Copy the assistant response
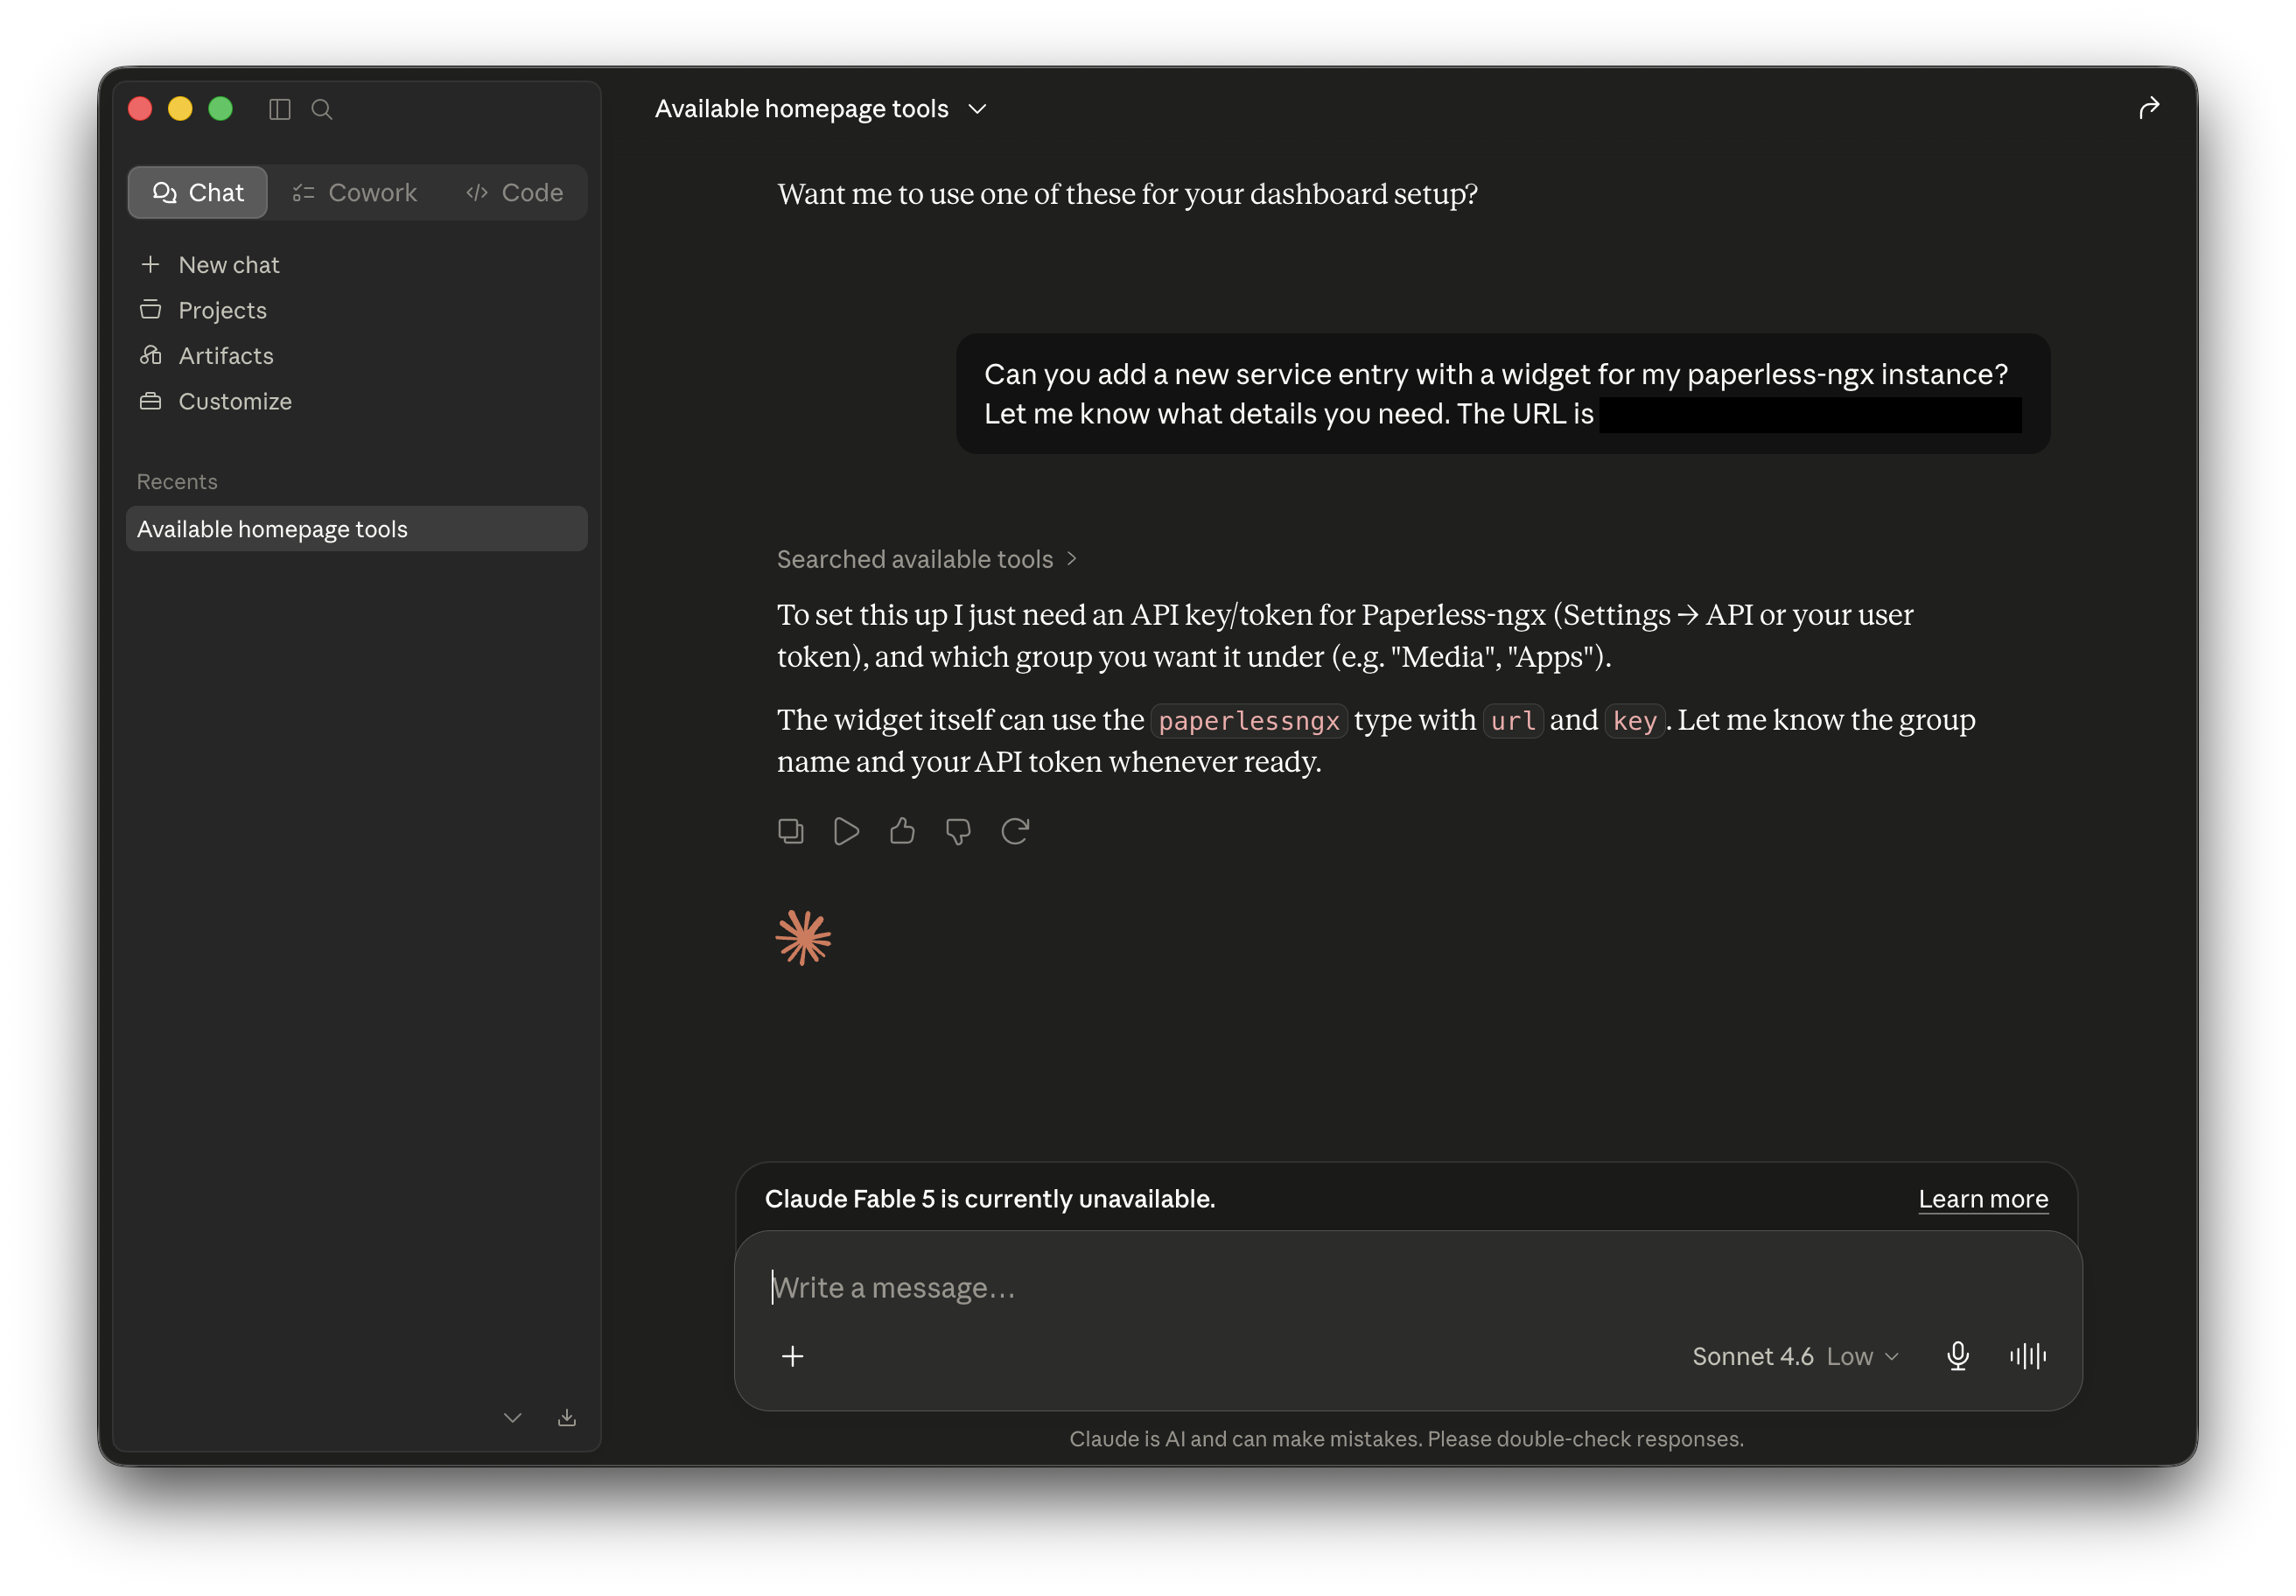Viewport: 2296px width, 1596px height. click(x=790, y=831)
